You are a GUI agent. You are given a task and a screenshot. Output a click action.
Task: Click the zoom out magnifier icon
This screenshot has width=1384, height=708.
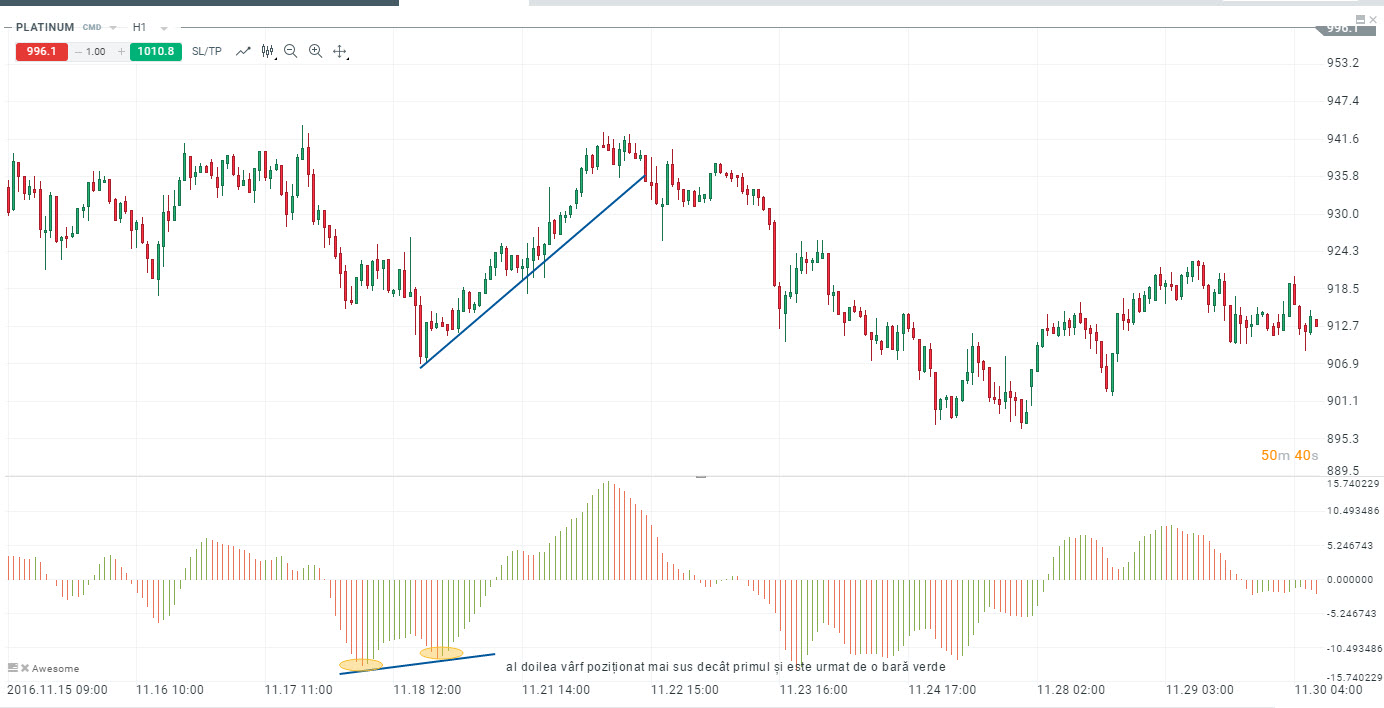click(x=290, y=50)
